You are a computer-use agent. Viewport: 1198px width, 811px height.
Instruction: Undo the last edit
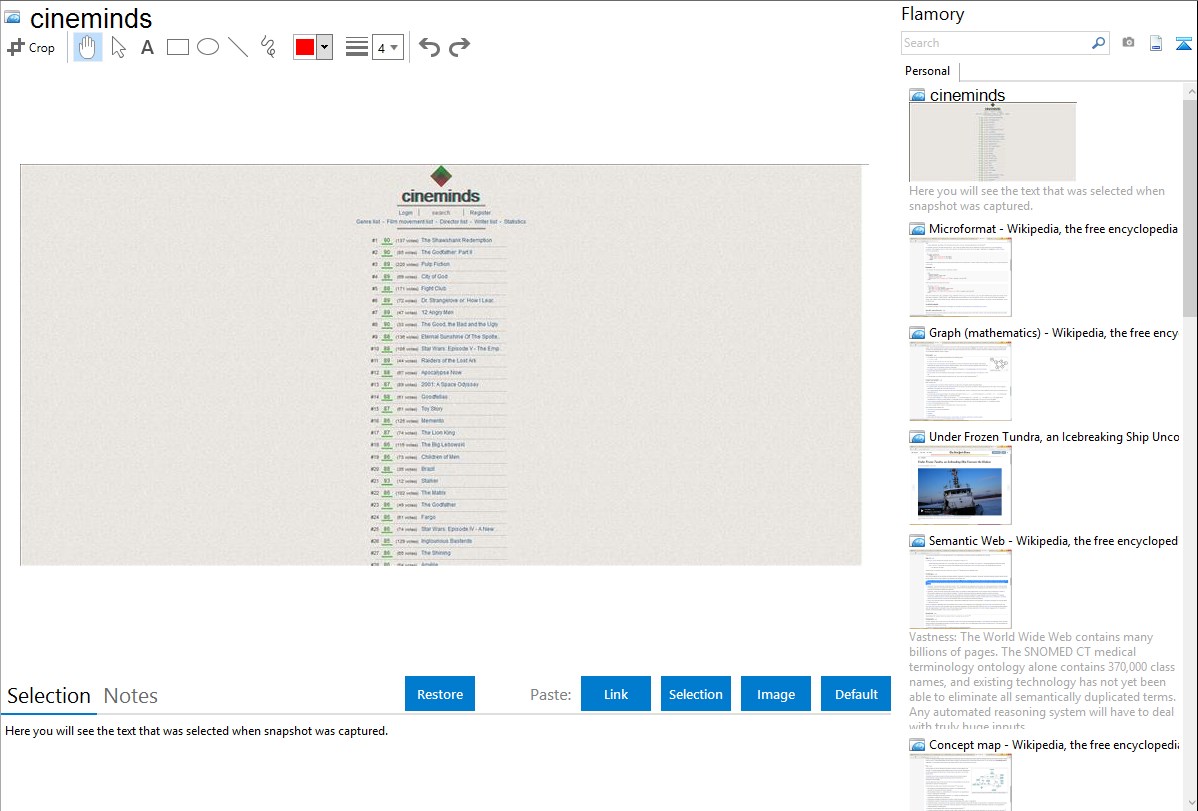(x=429, y=47)
